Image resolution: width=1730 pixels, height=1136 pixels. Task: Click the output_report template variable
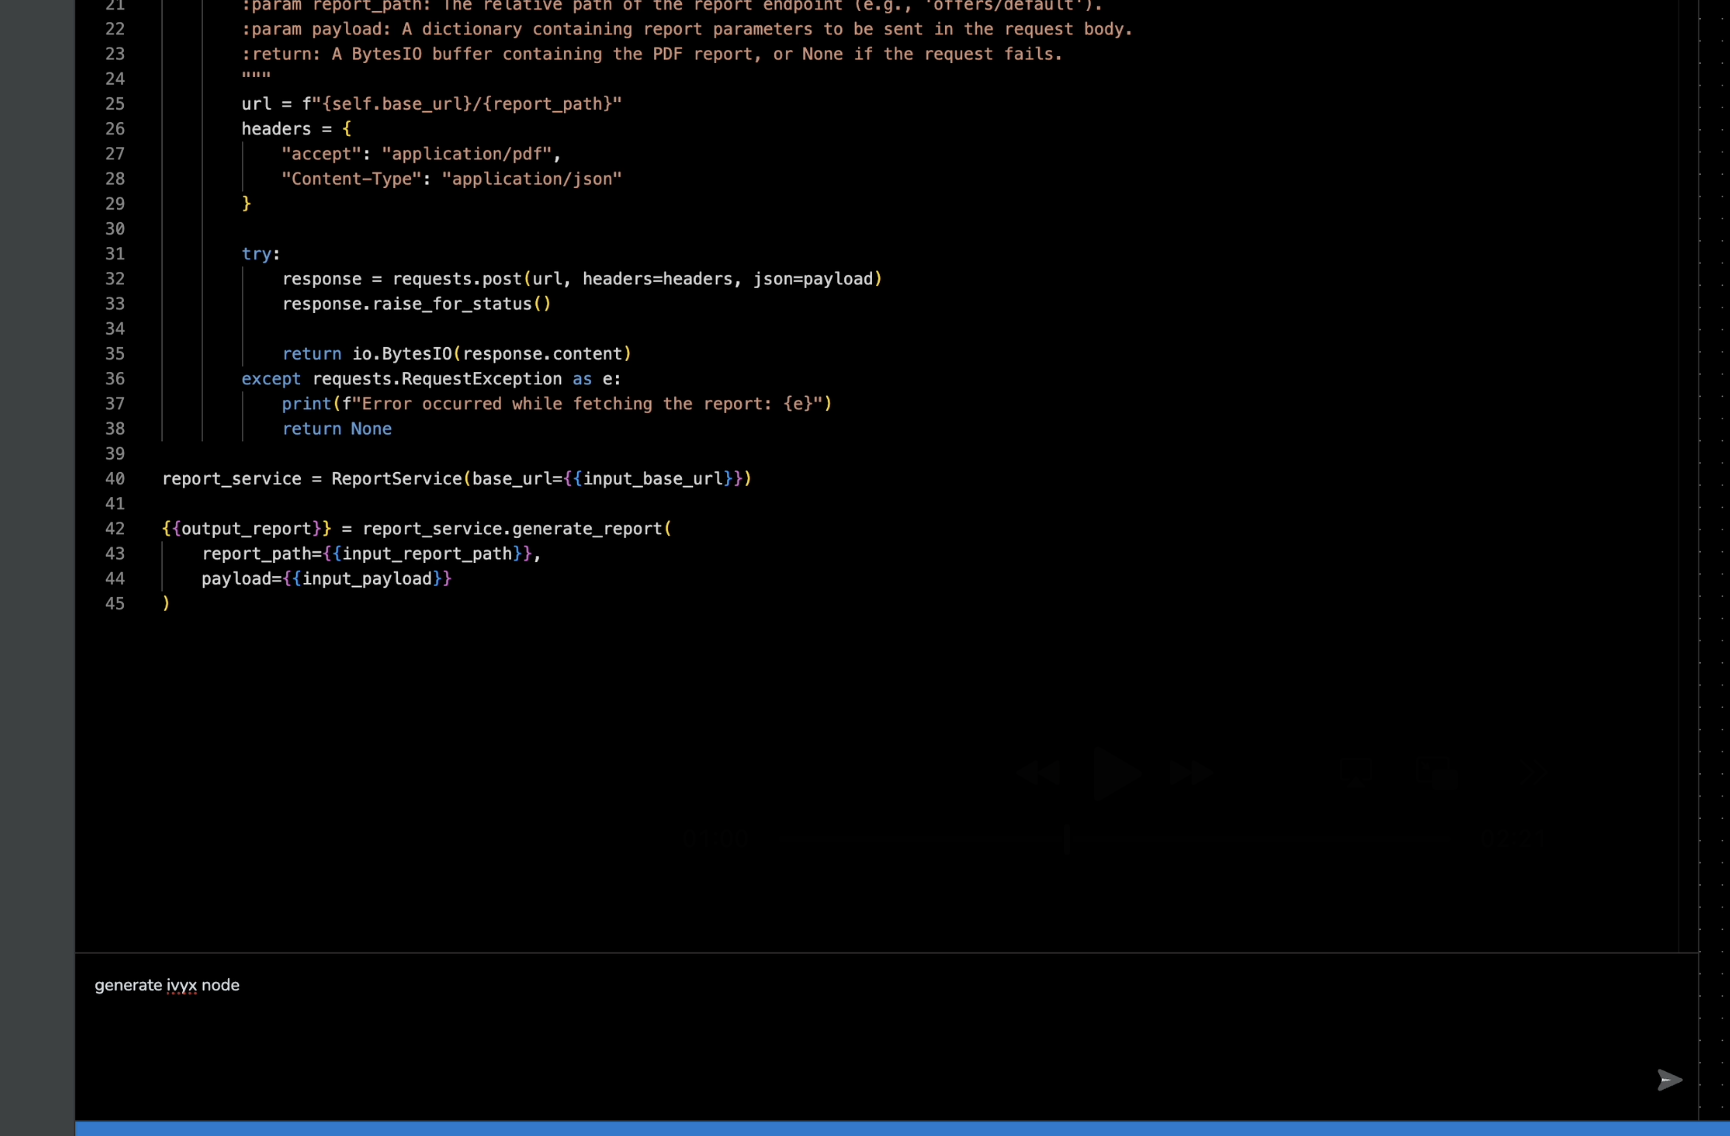246,529
